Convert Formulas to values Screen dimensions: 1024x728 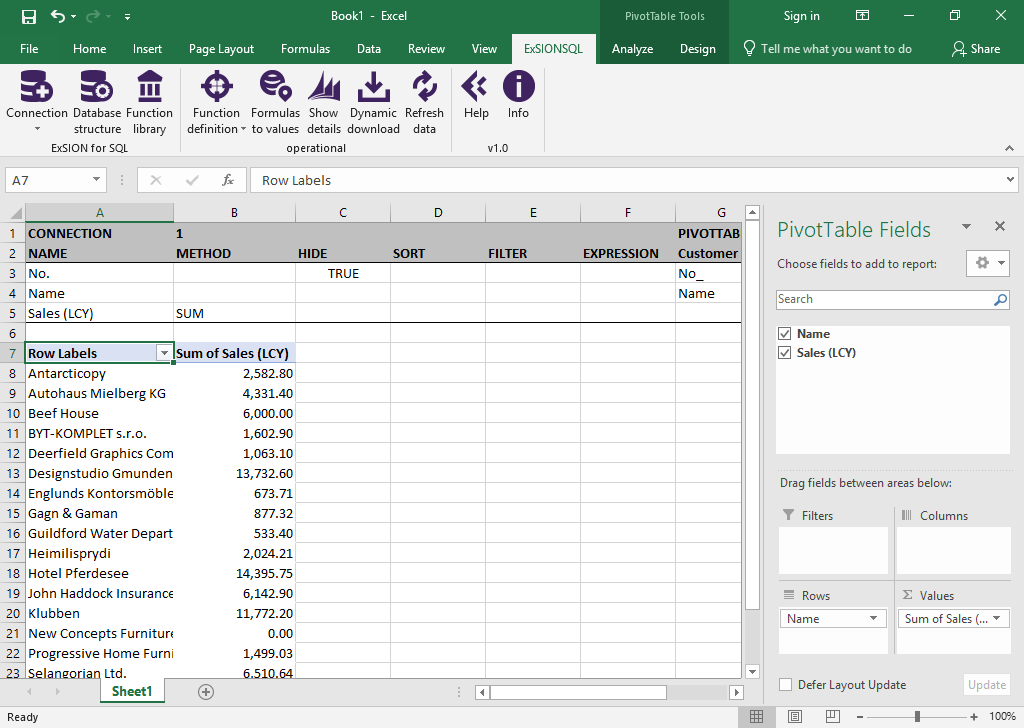[x=275, y=102]
